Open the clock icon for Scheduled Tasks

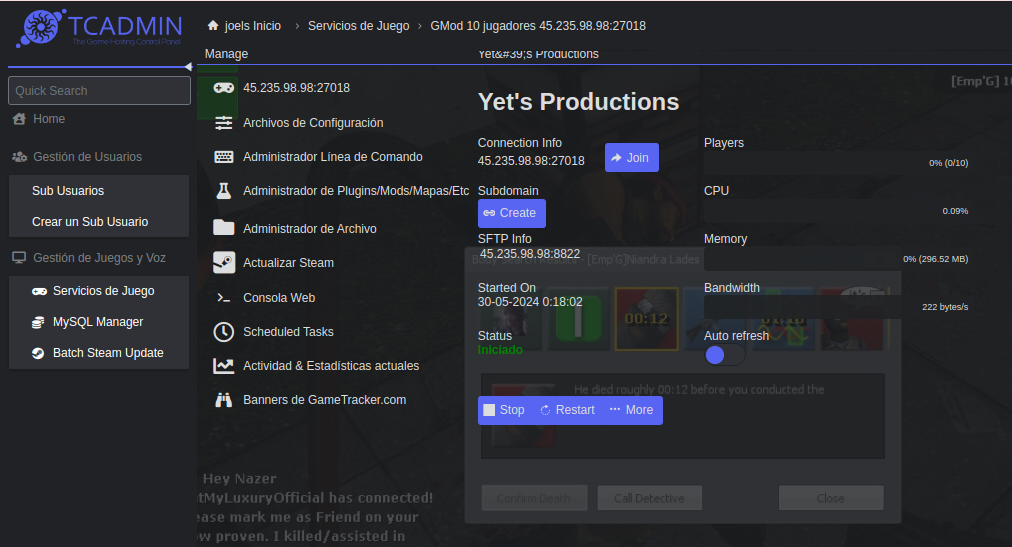[224, 332]
